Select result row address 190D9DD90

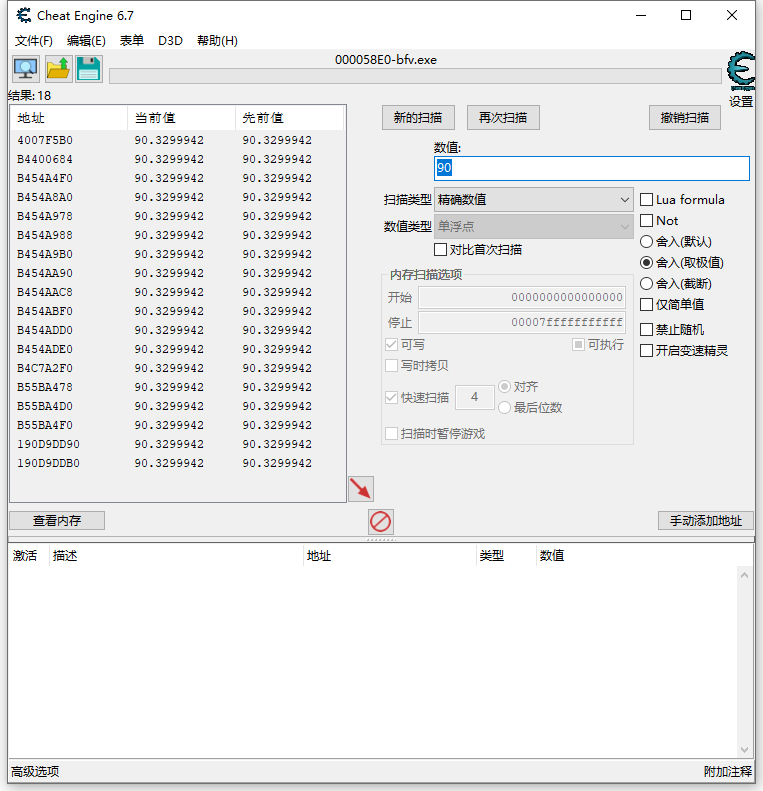tap(178, 444)
